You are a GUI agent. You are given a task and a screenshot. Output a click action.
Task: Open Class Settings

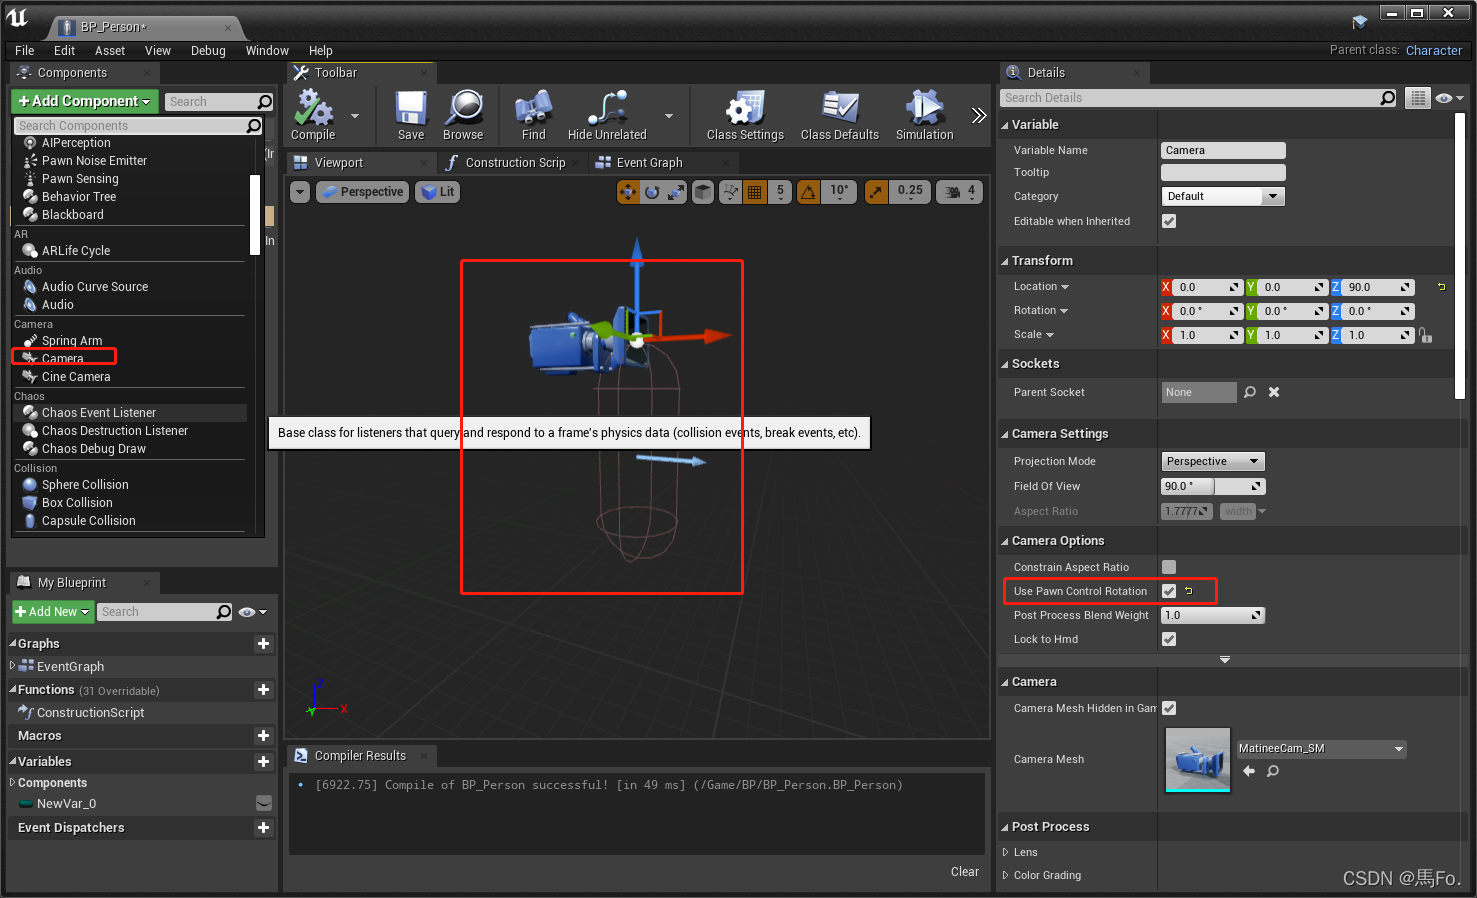[x=744, y=113]
